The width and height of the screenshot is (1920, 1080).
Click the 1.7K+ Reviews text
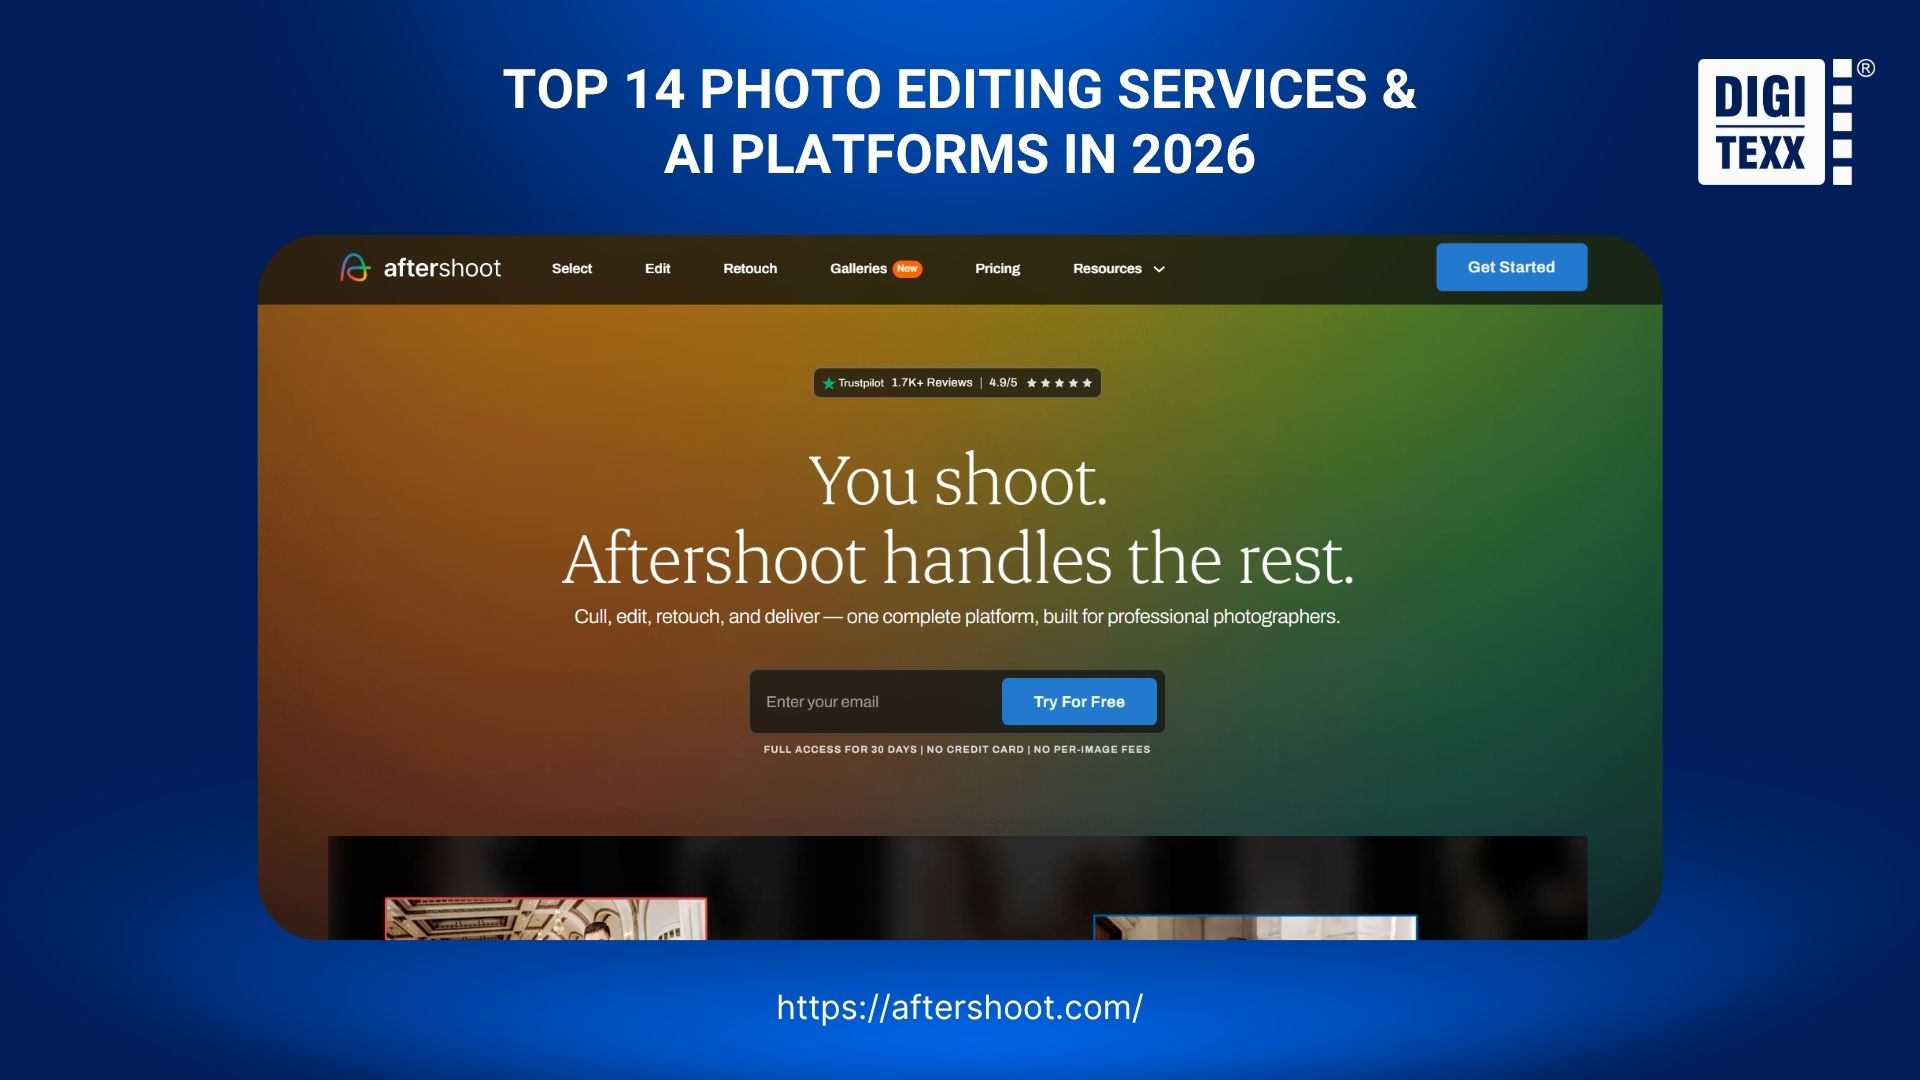[x=931, y=382]
